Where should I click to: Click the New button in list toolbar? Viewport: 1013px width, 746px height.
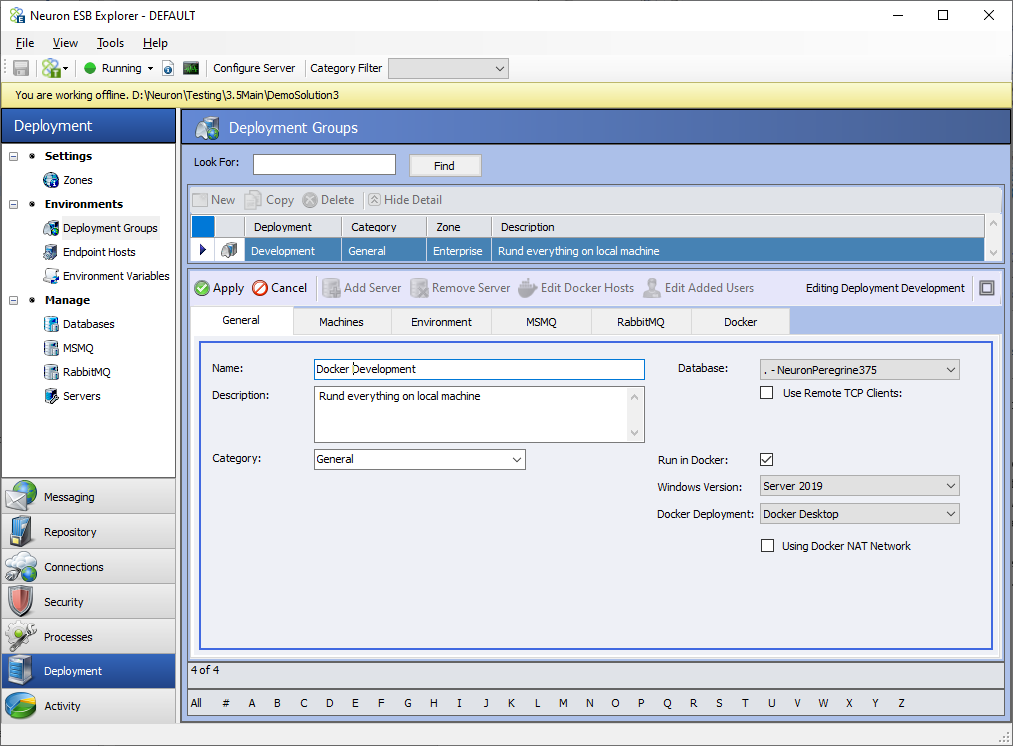point(214,200)
